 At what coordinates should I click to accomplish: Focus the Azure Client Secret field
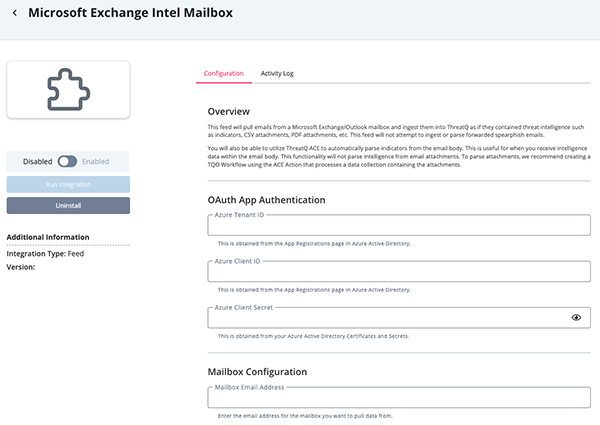pyautogui.click(x=399, y=318)
